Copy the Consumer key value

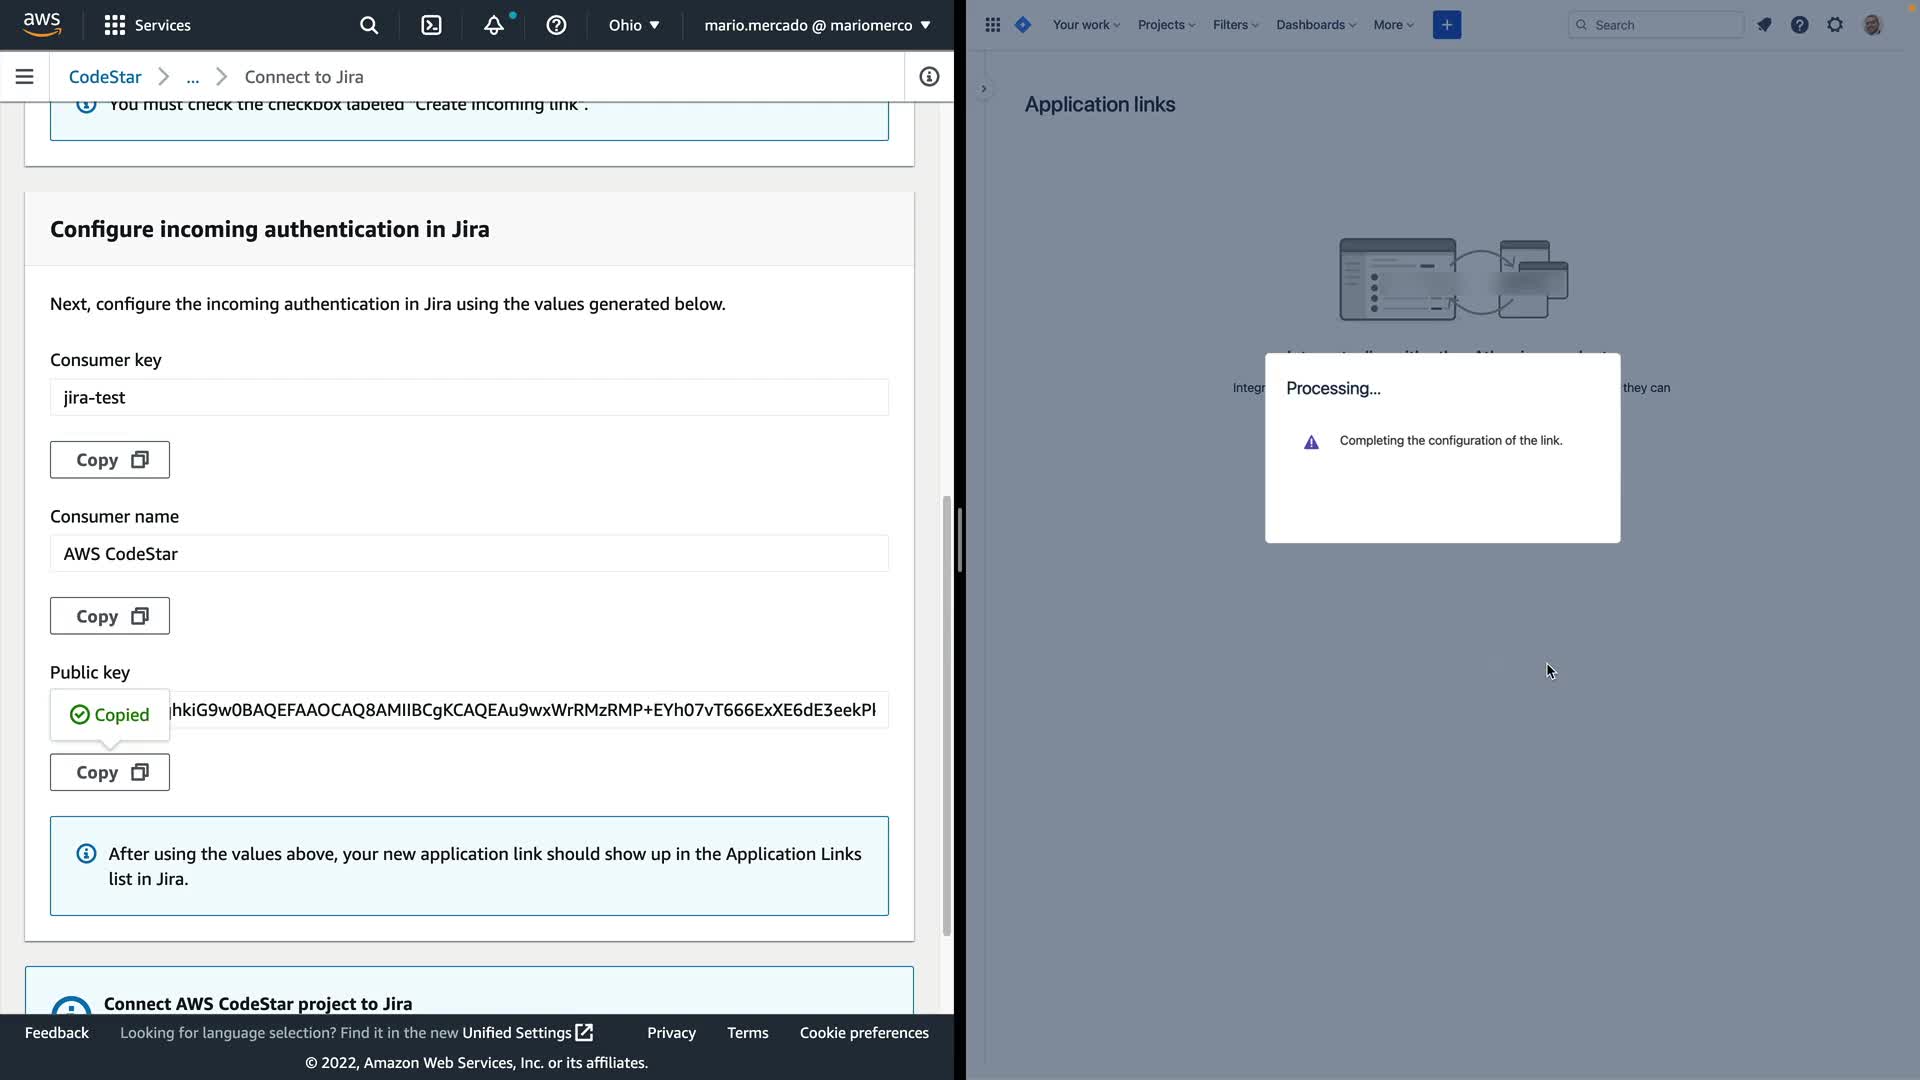point(110,460)
